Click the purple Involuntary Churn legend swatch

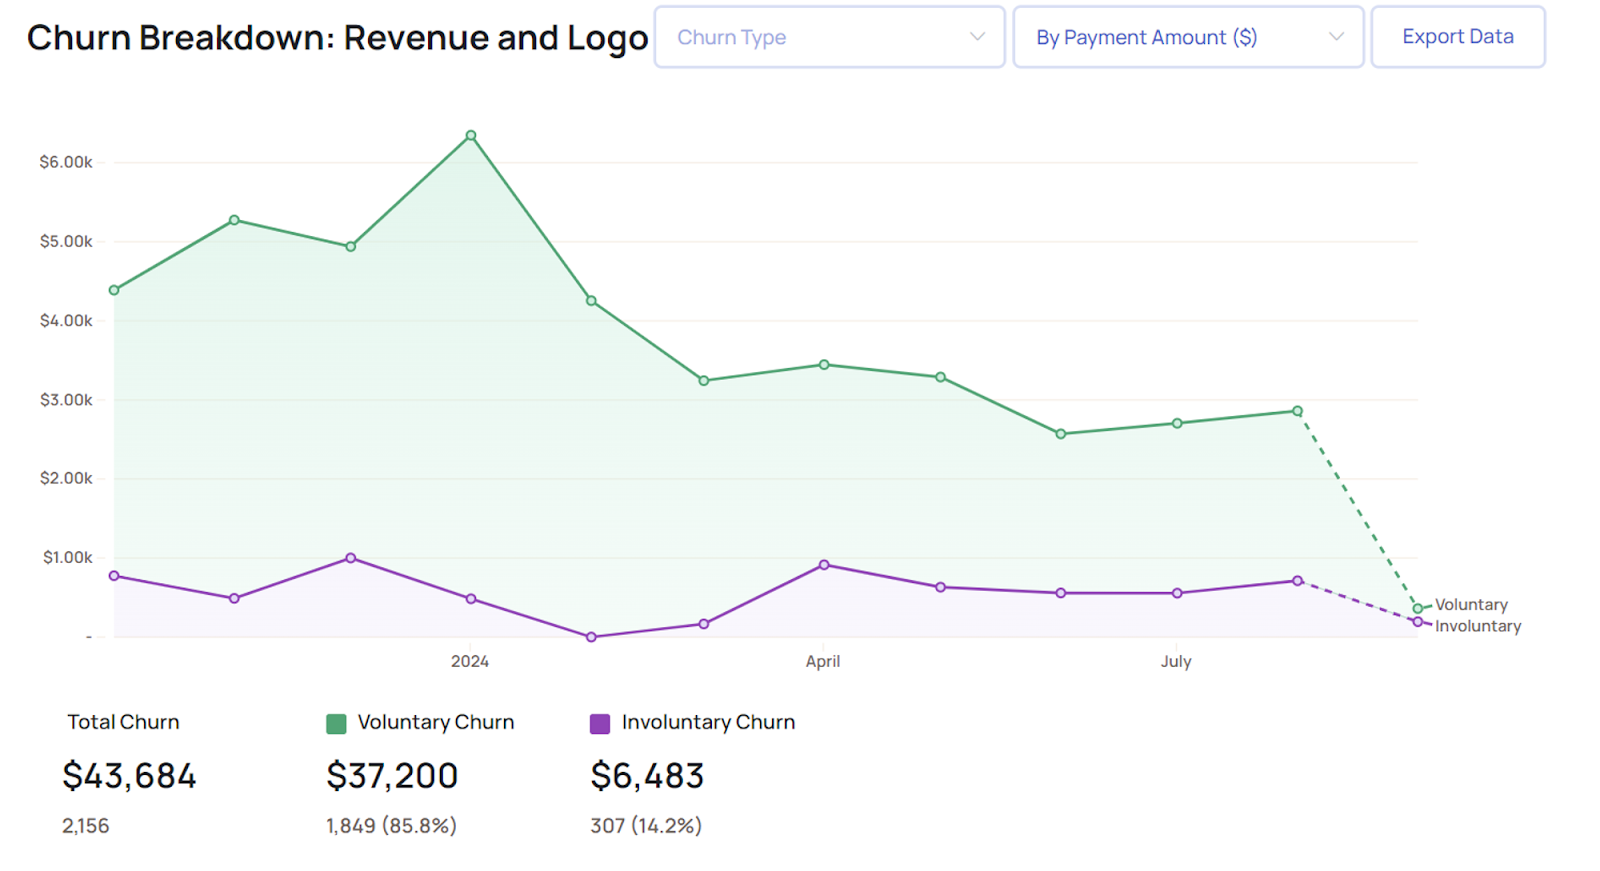(x=600, y=723)
